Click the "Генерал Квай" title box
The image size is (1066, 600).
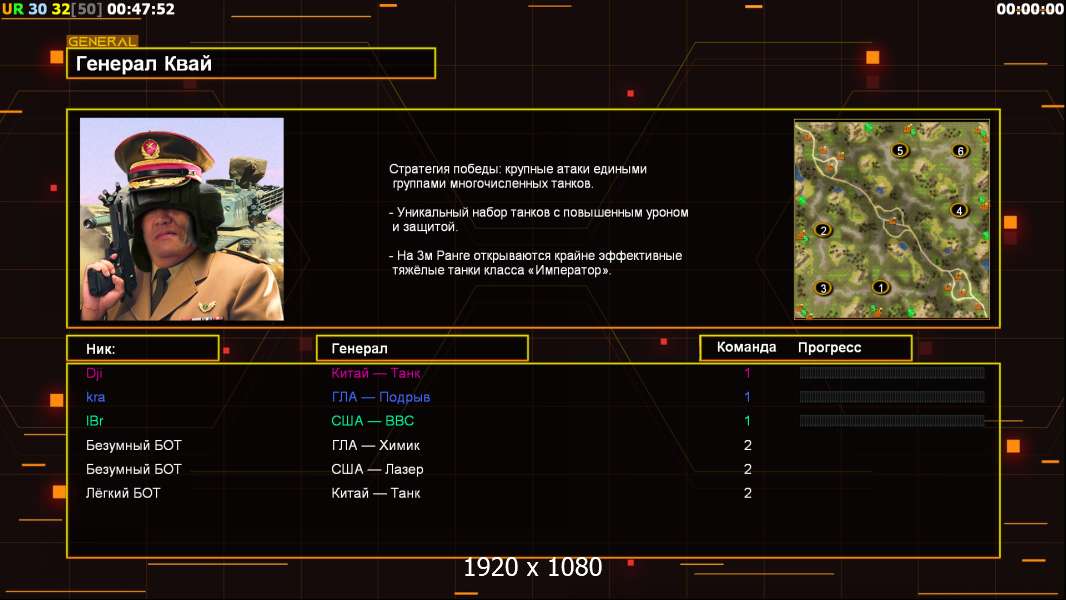click(251, 63)
